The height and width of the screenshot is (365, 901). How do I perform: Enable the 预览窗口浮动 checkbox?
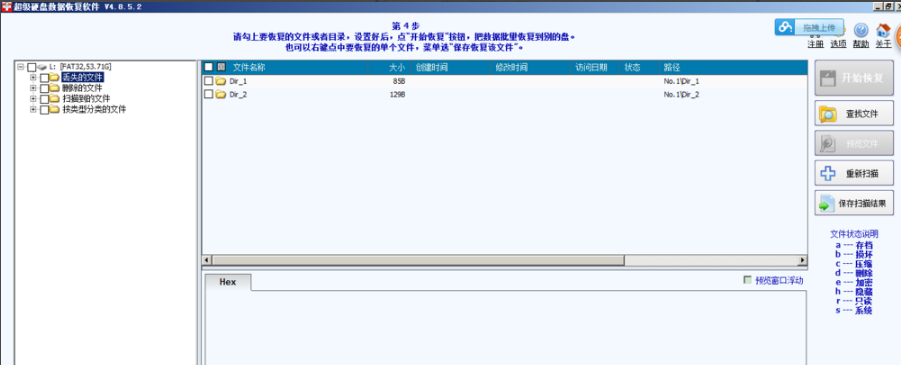(x=748, y=280)
